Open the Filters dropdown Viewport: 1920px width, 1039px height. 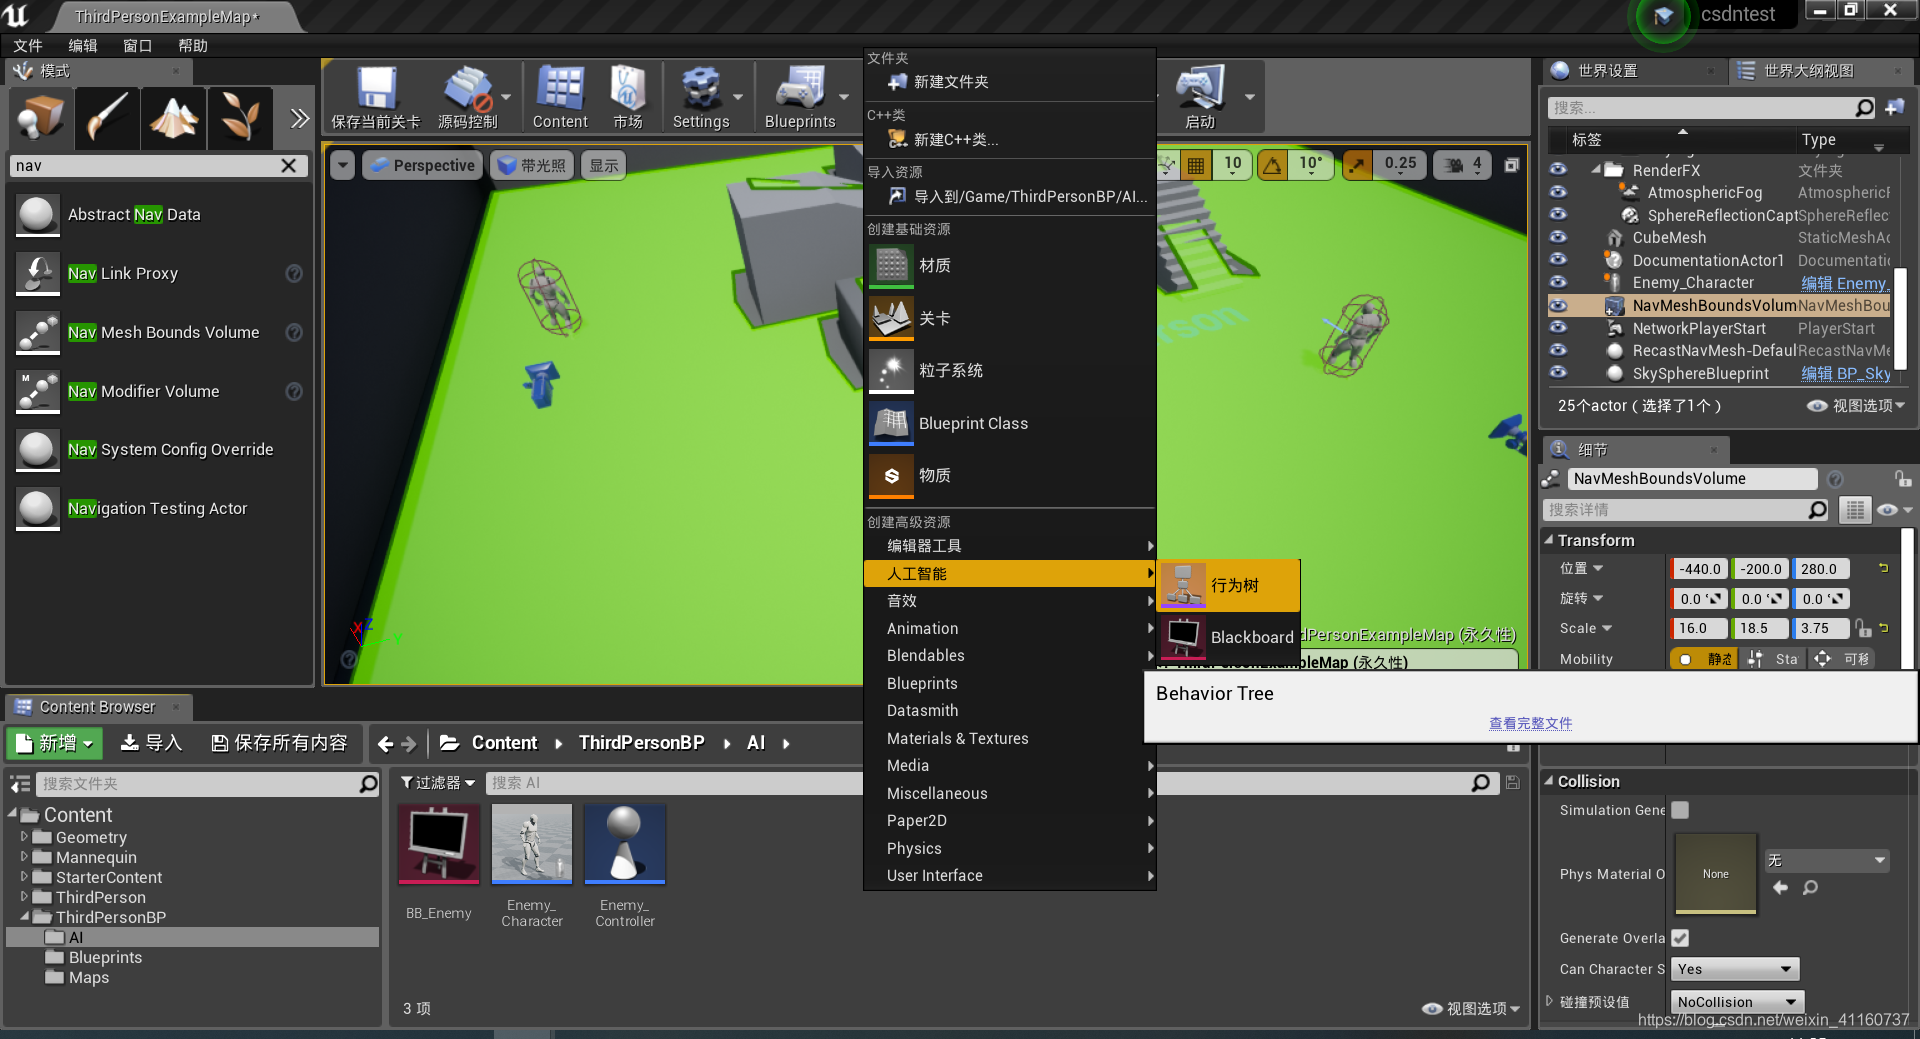438,783
